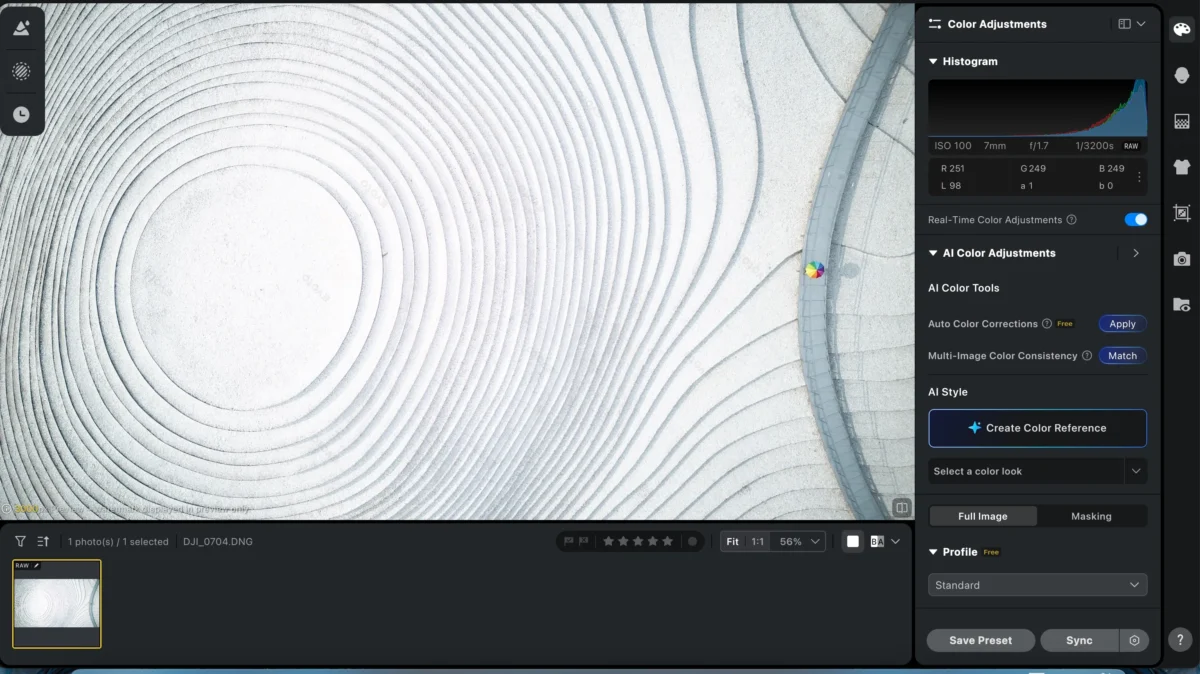
Task: Select the Portrait retouching tool
Action: (x=1181, y=74)
